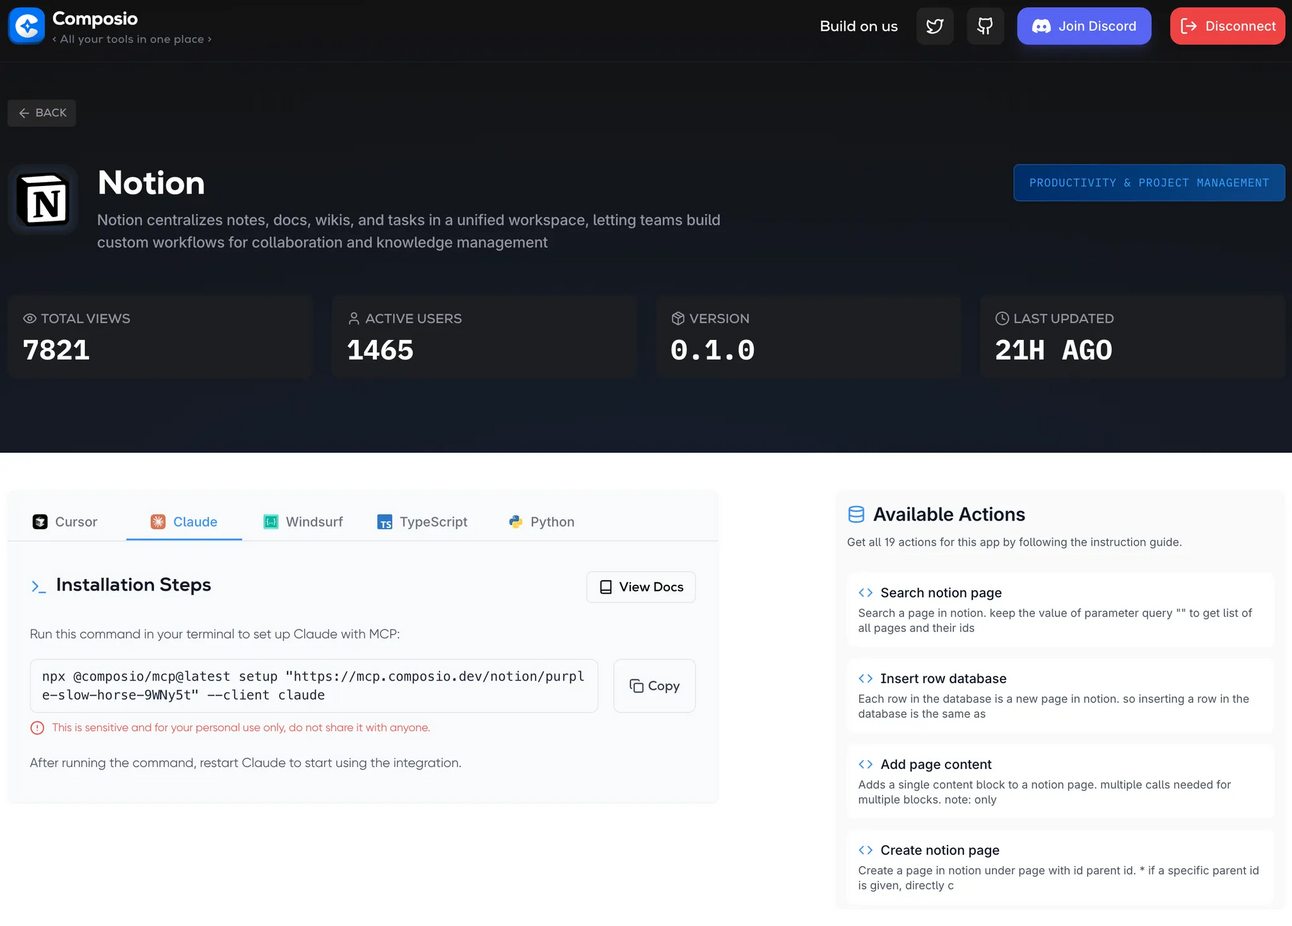Click code icon beside Search notion page
The height and width of the screenshot is (926, 1292).
tap(866, 593)
